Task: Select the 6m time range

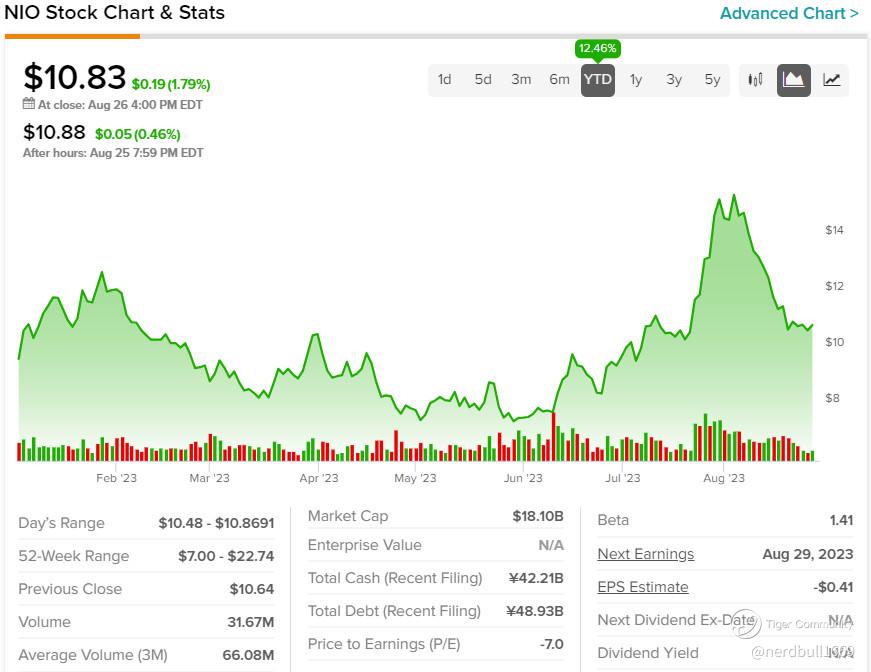Action: [559, 80]
